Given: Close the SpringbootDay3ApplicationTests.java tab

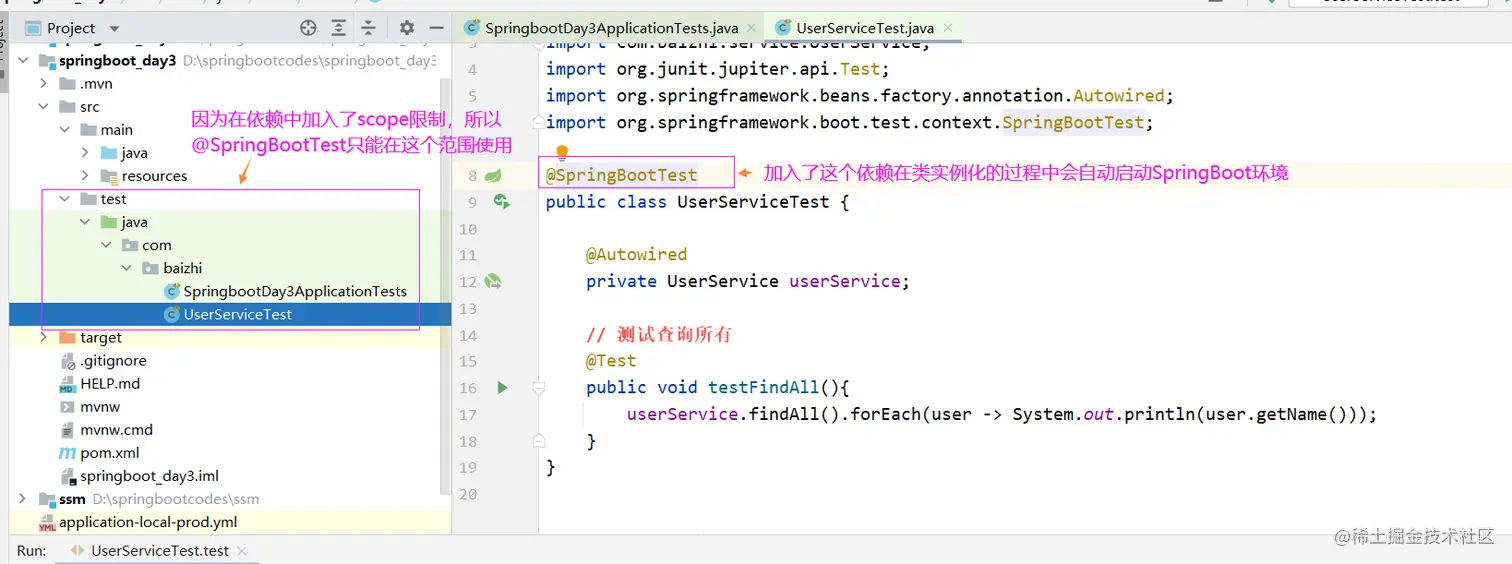Looking at the screenshot, I should (x=753, y=28).
